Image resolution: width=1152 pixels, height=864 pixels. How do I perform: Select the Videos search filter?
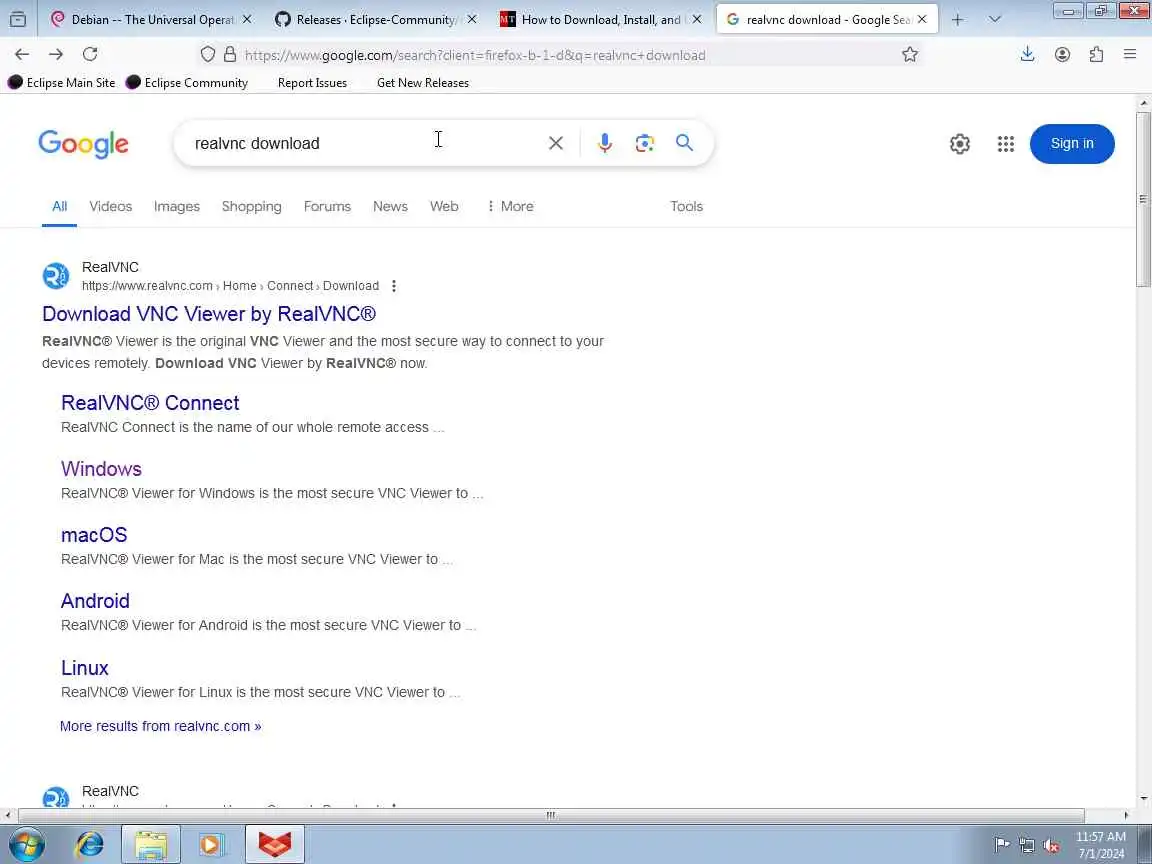[x=110, y=206]
